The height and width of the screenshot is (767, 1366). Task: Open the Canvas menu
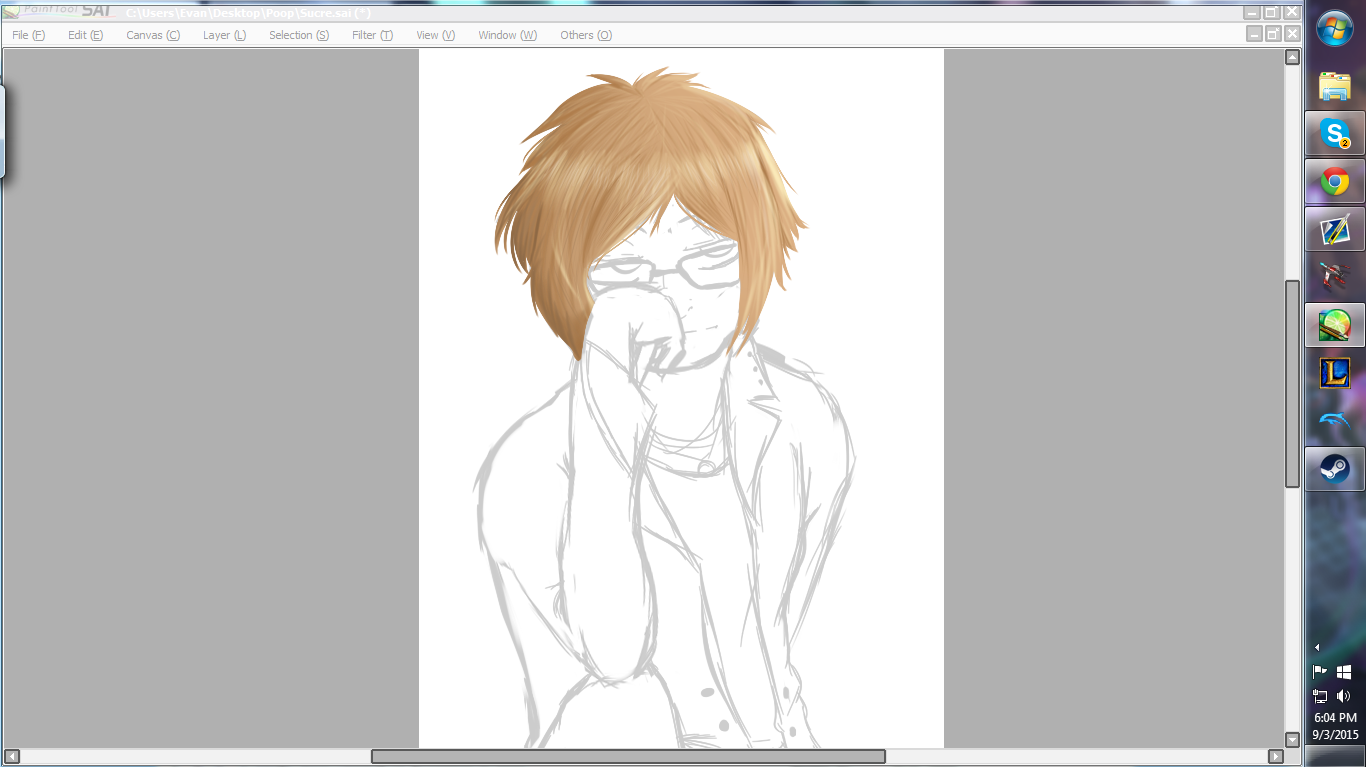(x=153, y=35)
